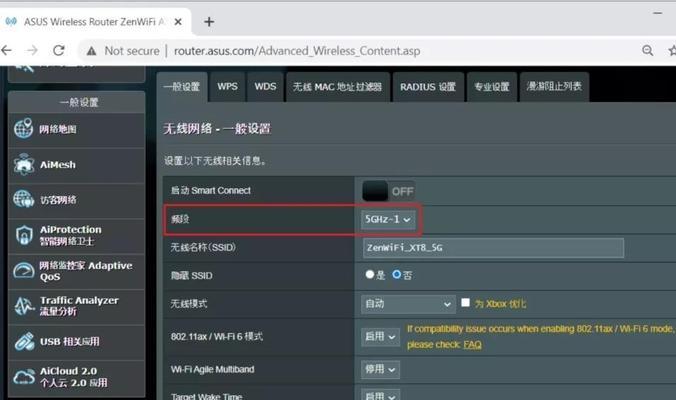Image resolution: width=676 pixels, height=400 pixels.
Task: Click the 网络地图 menu label
Action: [x=58, y=129]
